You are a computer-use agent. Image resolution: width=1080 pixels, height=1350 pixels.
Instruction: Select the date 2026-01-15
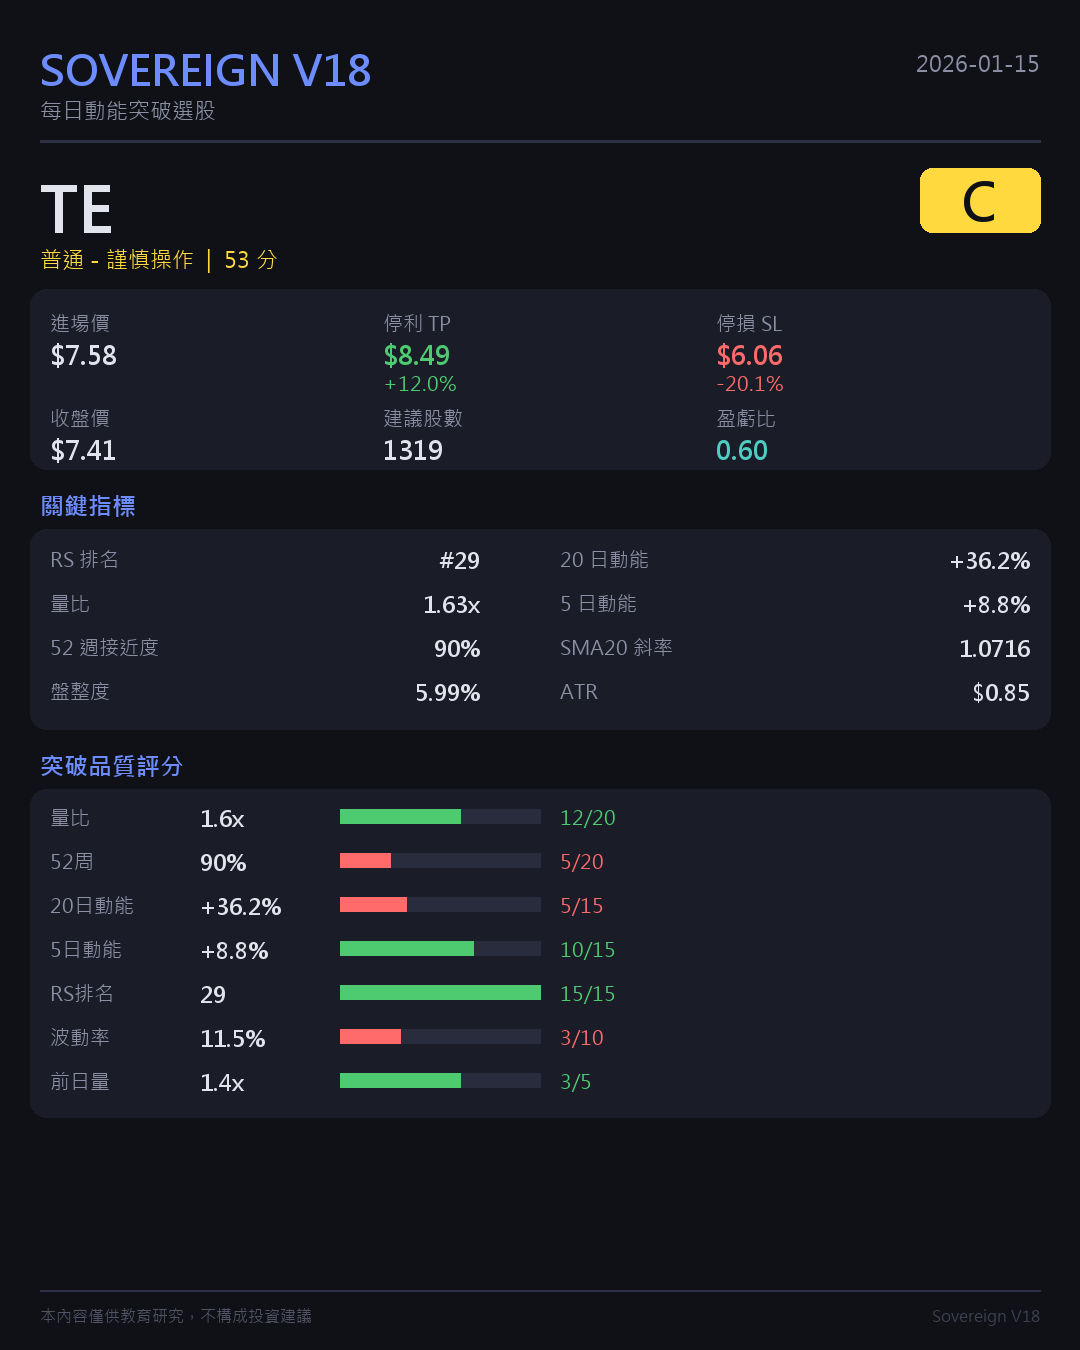(977, 64)
